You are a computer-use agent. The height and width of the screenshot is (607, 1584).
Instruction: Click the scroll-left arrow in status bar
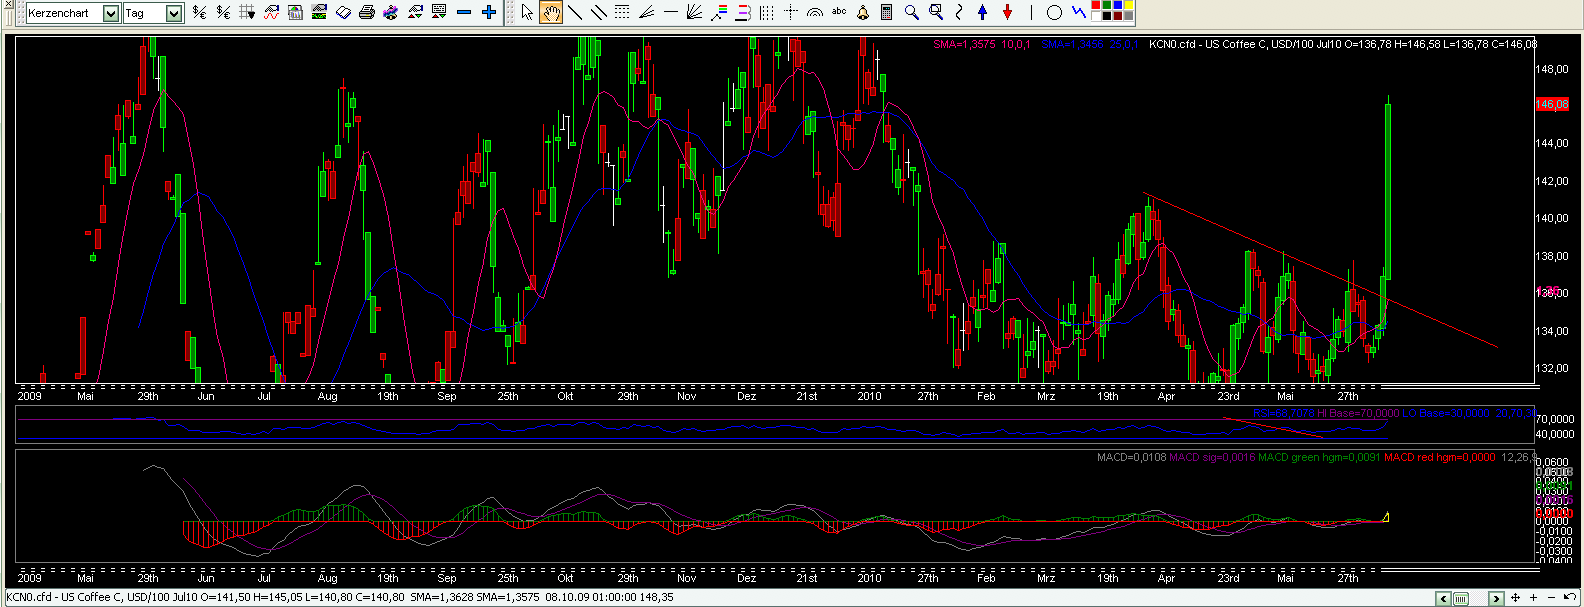coord(1443,598)
